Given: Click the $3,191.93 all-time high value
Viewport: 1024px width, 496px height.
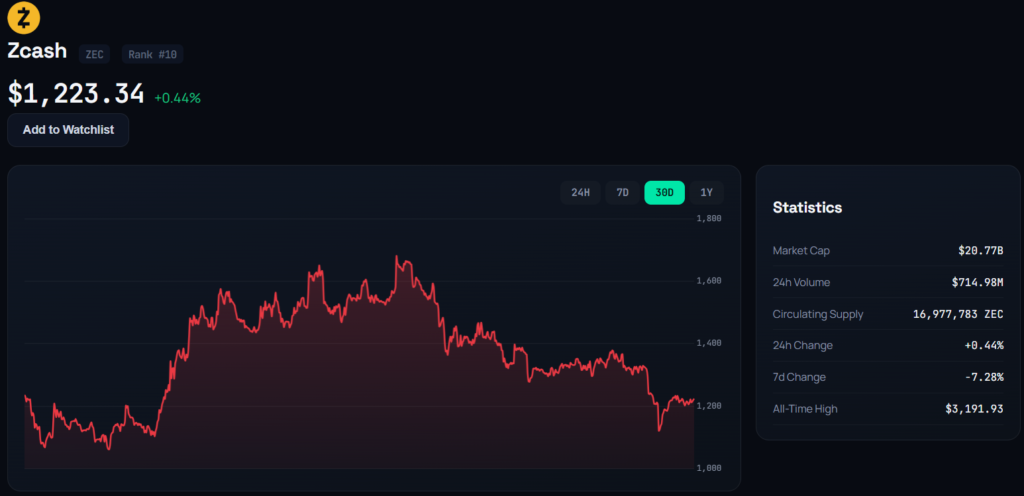Looking at the screenshot, I should (x=974, y=409).
